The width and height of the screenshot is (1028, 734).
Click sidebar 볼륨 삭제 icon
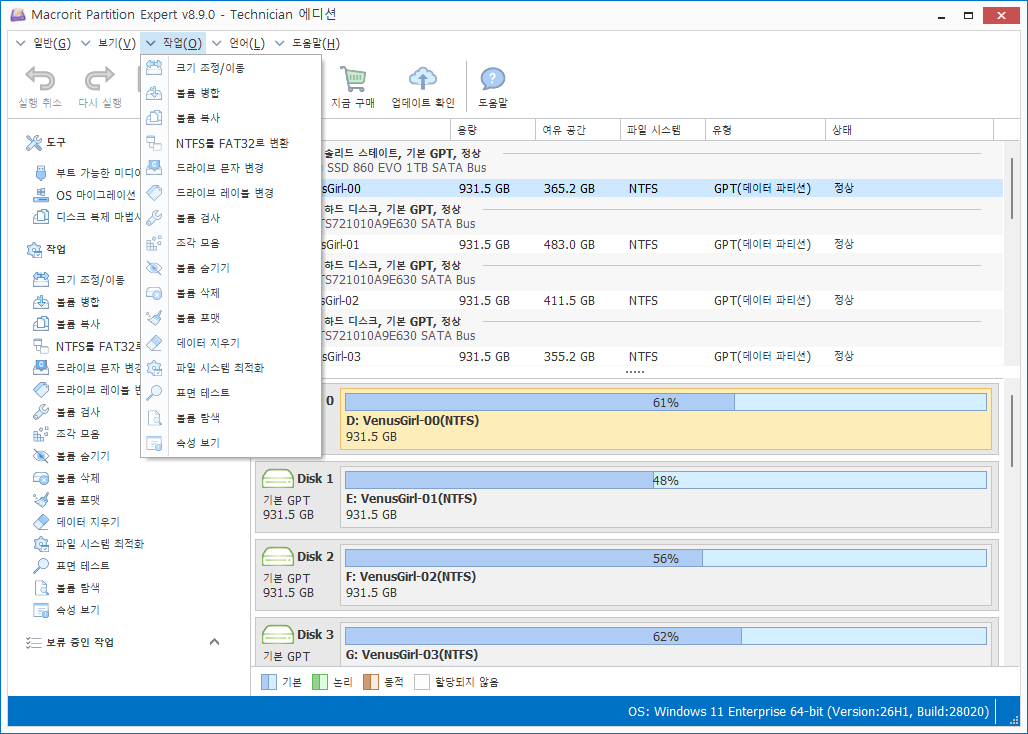tap(41, 478)
